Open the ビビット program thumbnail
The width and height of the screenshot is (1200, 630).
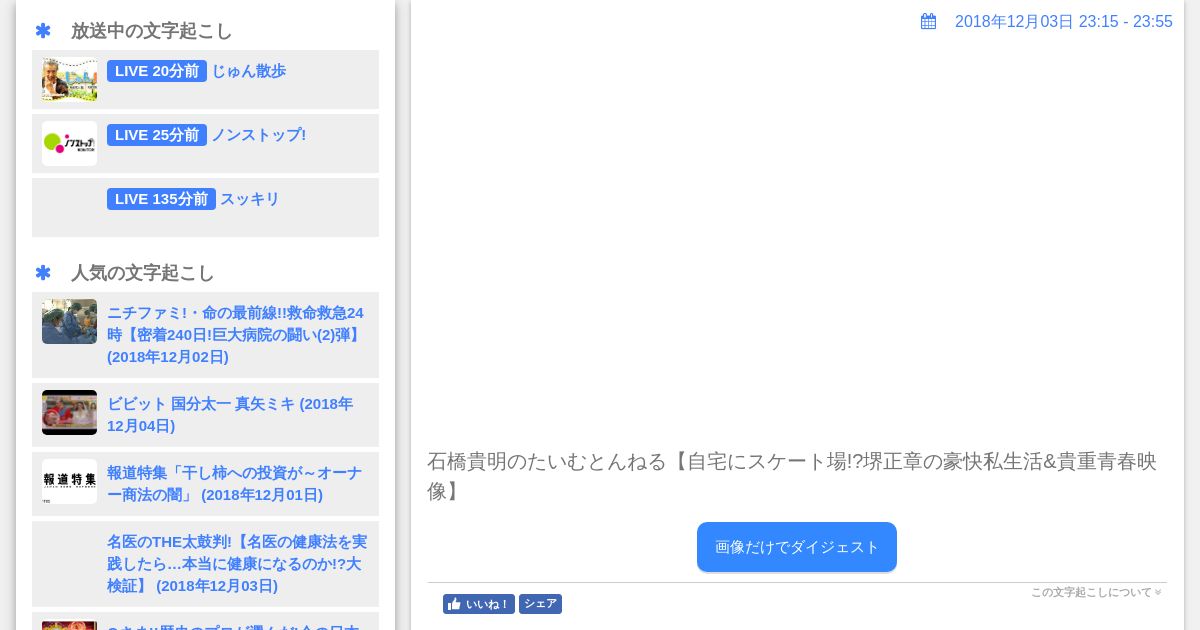coord(69,412)
